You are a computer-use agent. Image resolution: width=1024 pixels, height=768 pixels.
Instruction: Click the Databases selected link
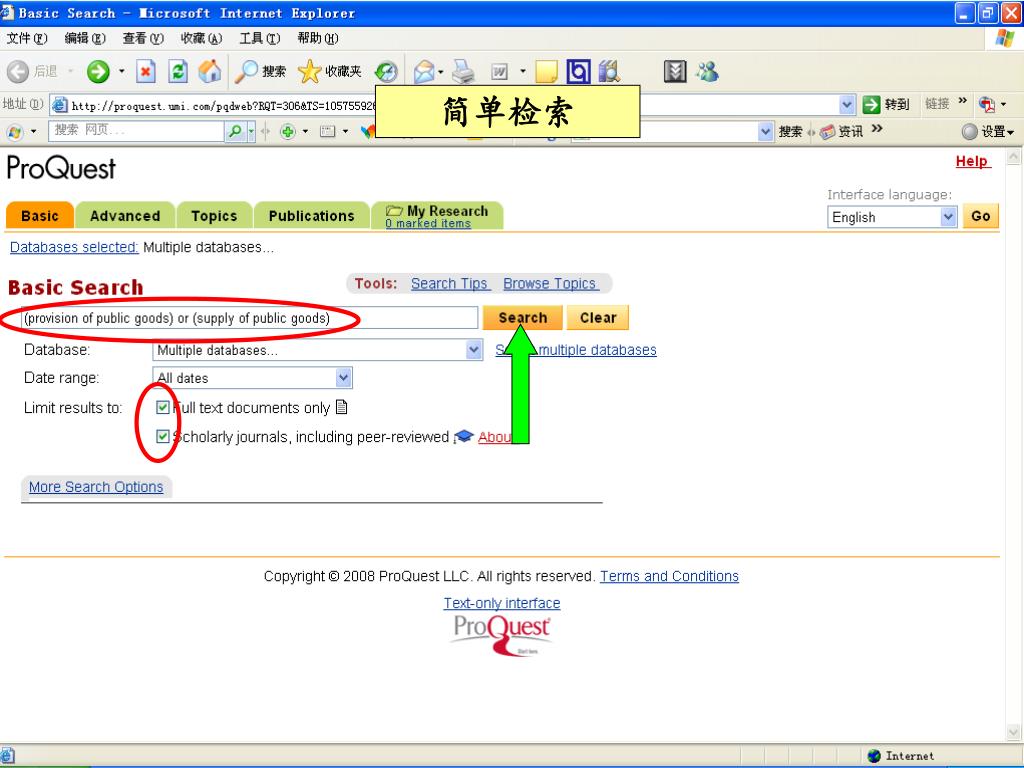pyautogui.click(x=74, y=247)
